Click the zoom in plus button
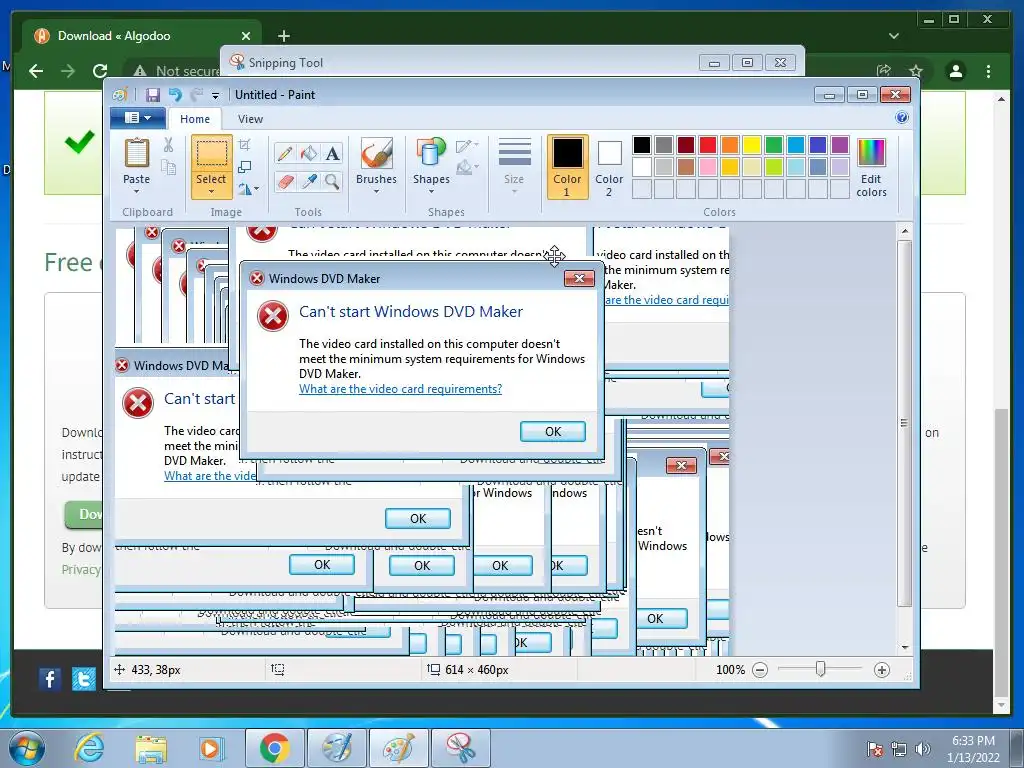This screenshot has height=768, width=1024. [x=882, y=670]
